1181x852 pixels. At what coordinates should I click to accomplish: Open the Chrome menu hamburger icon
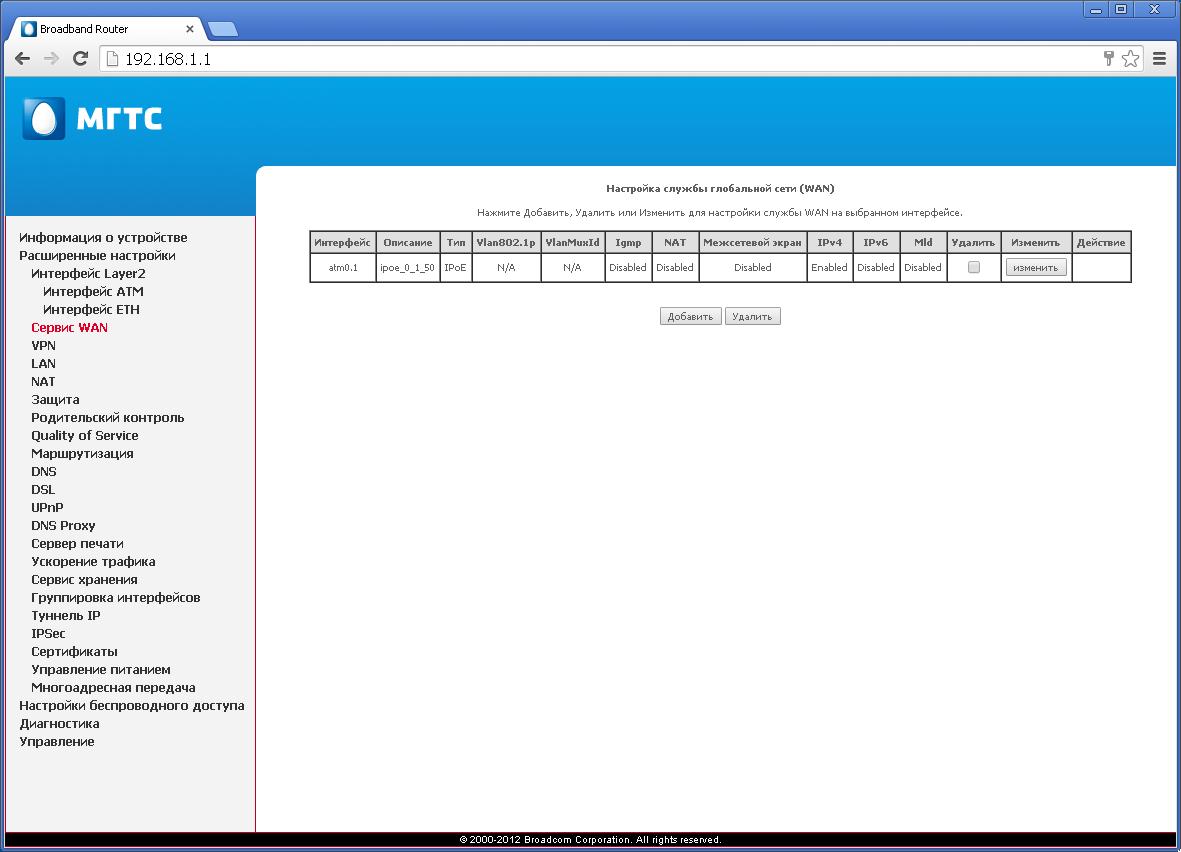click(1159, 59)
